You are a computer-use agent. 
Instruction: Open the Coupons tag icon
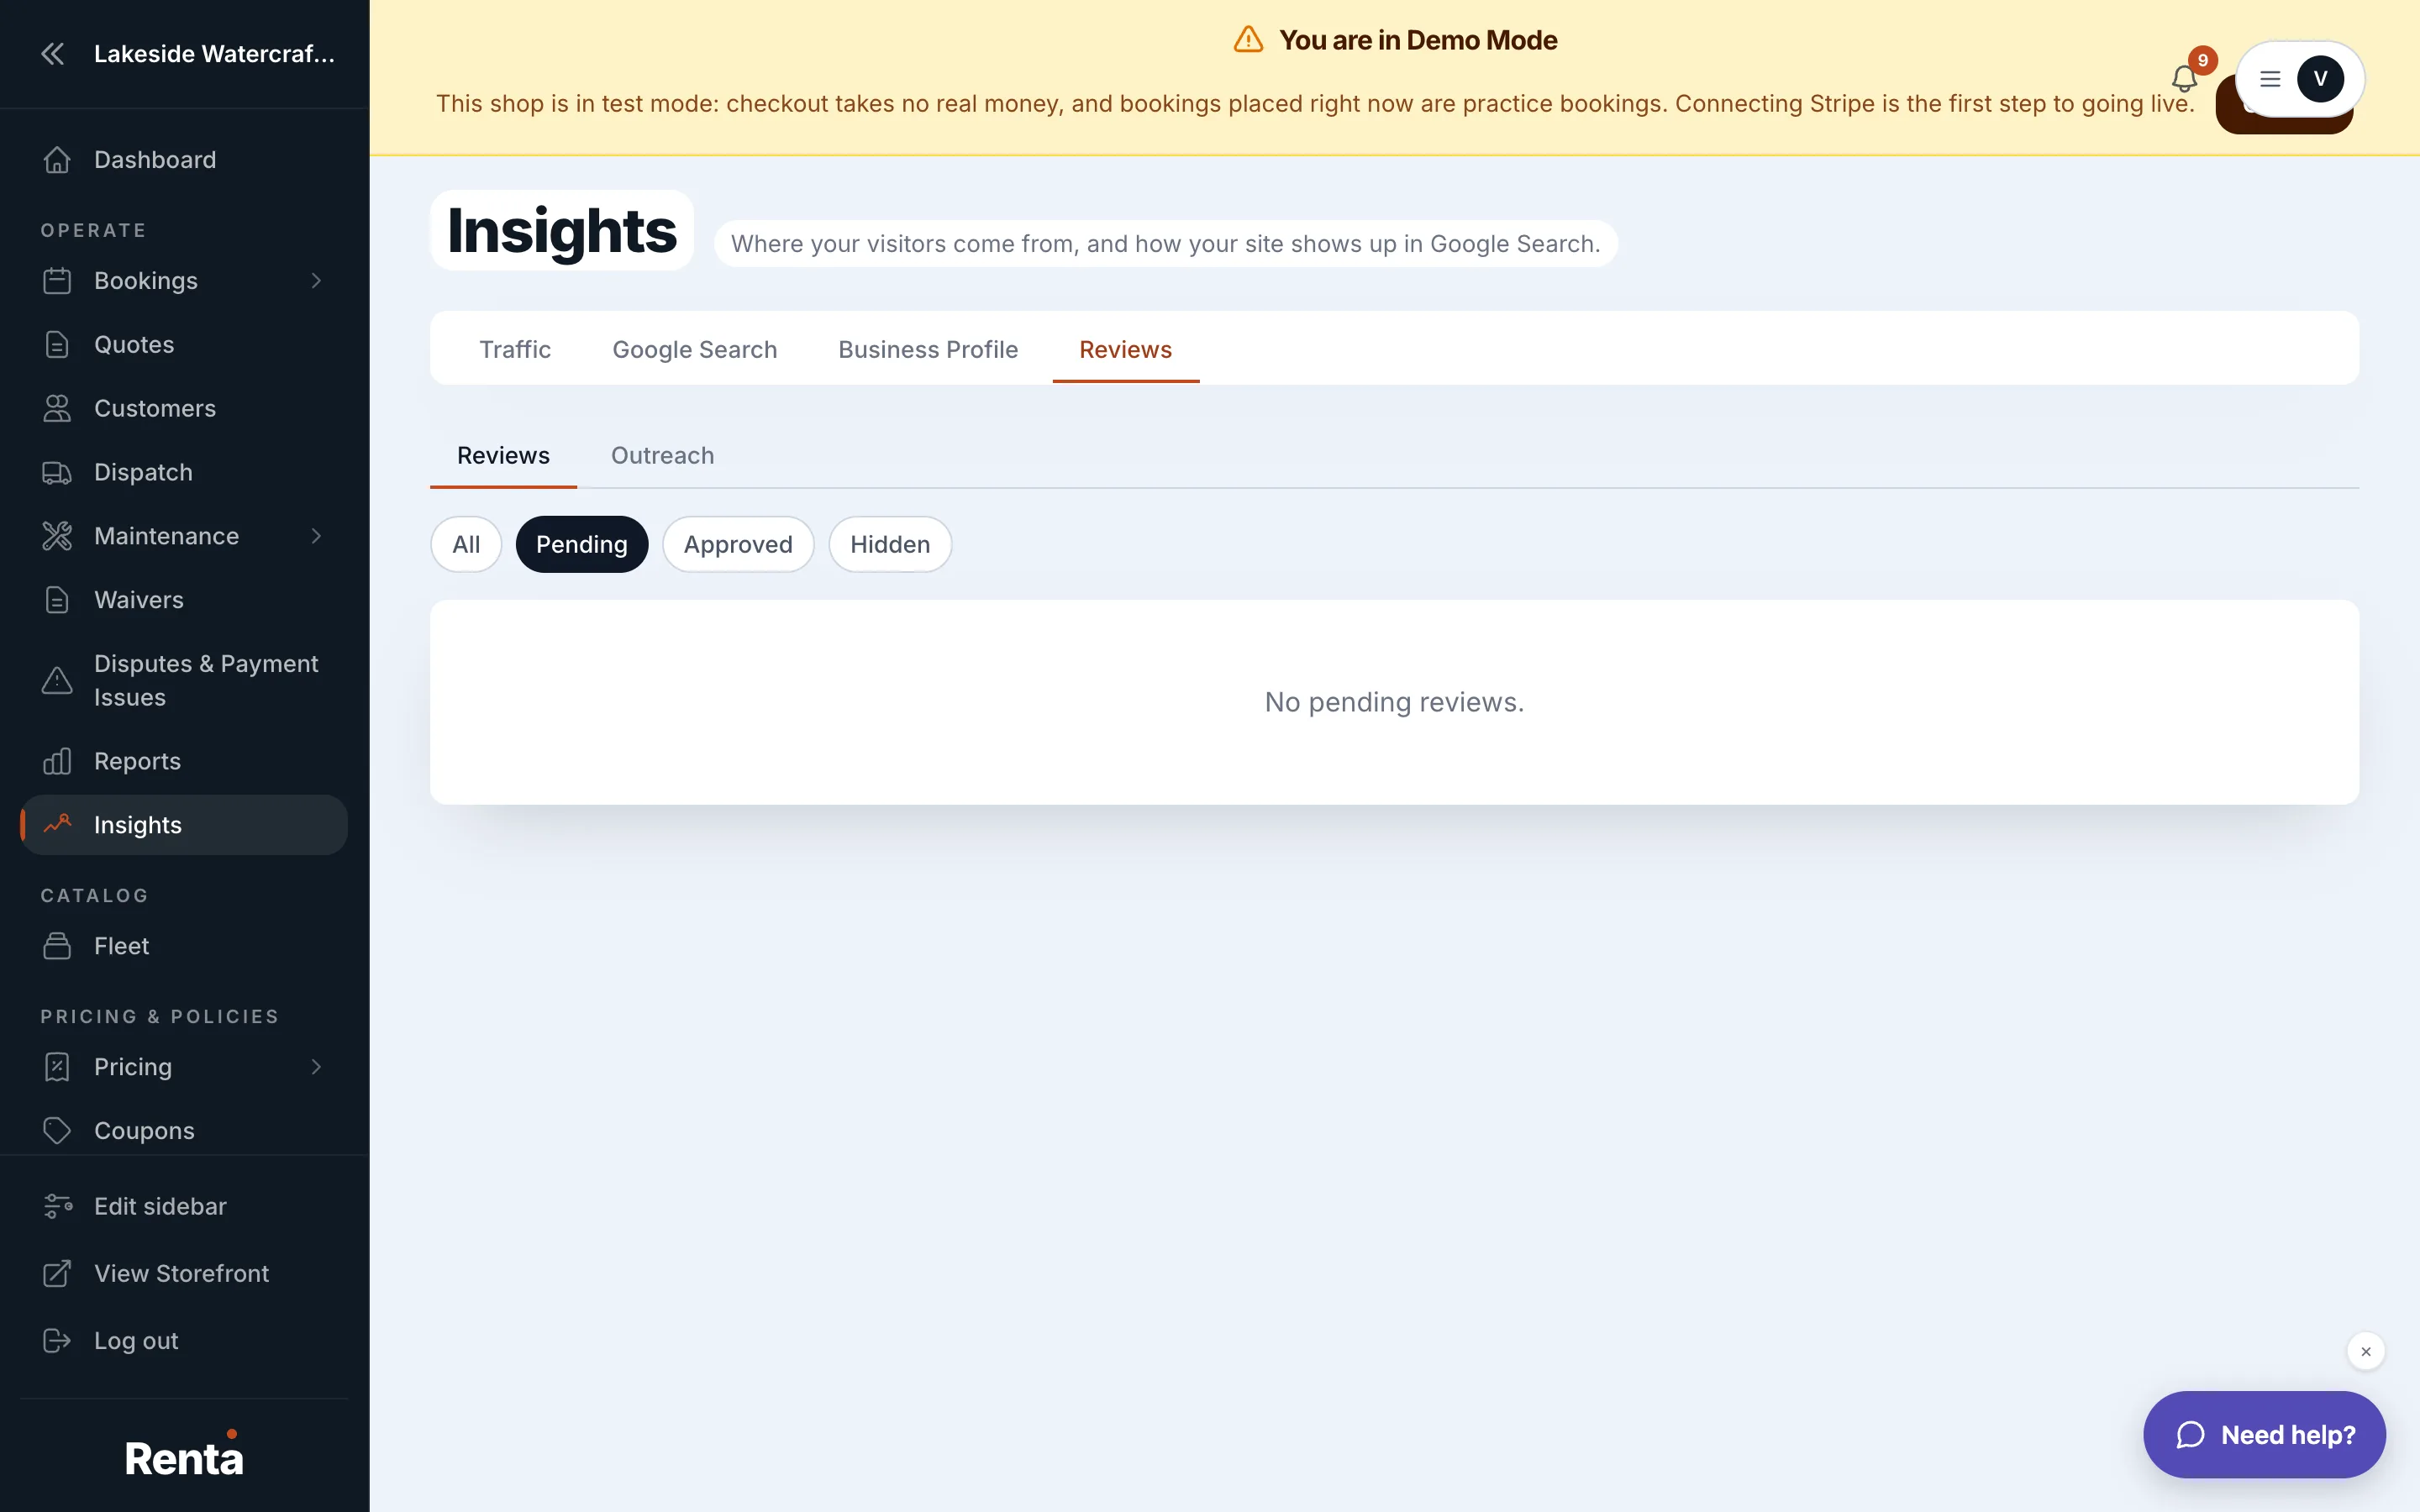coord(57,1130)
